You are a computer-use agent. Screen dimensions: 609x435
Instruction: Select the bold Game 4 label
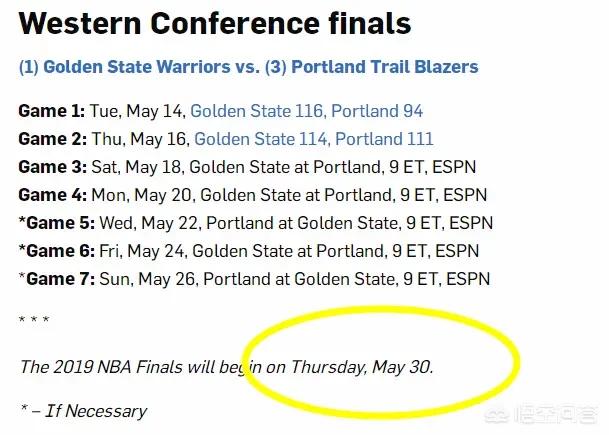[52, 195]
